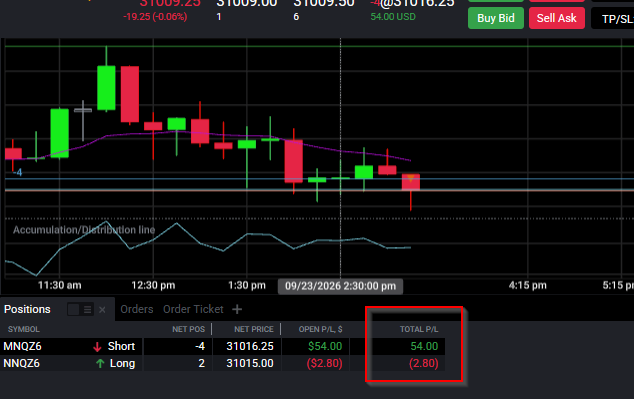This screenshot has width=634, height=399.
Task: Click the Short label in the MNQZ6 row
Action: click(x=121, y=346)
